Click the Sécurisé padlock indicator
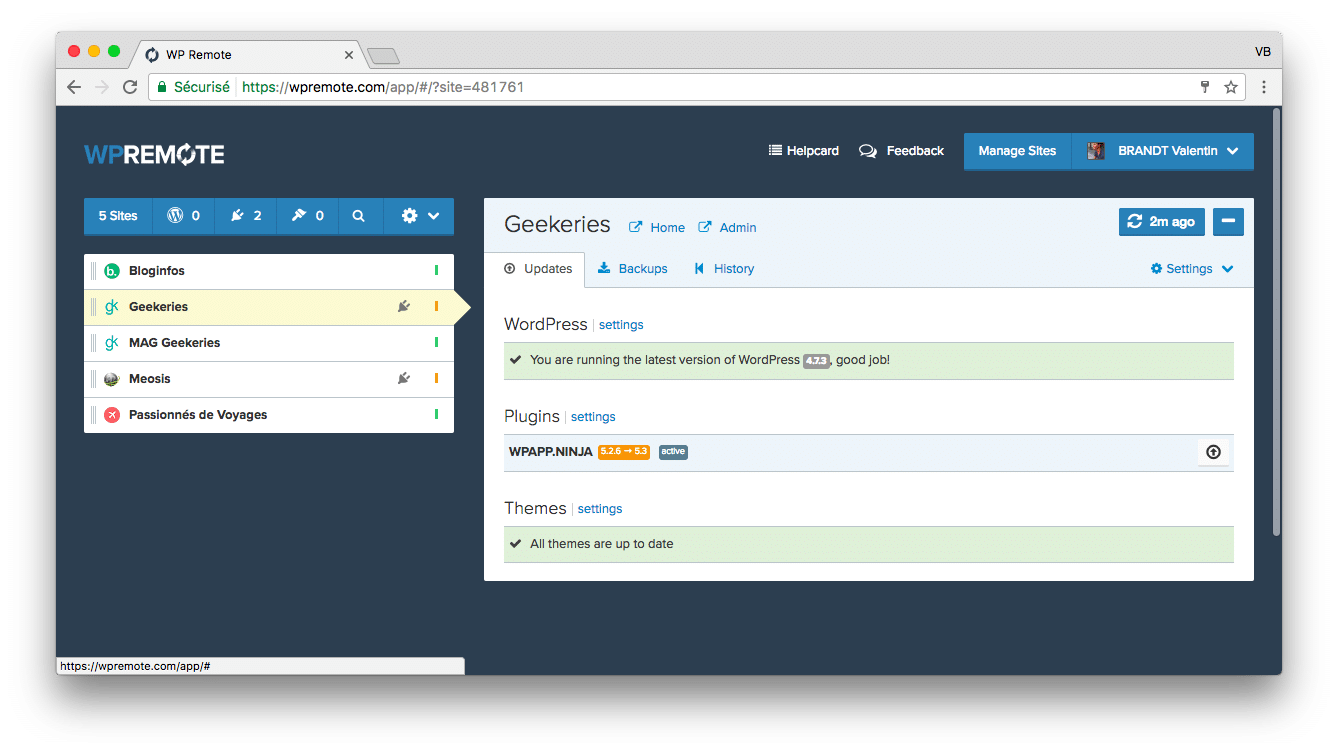This screenshot has height=755, width=1338. pos(193,87)
